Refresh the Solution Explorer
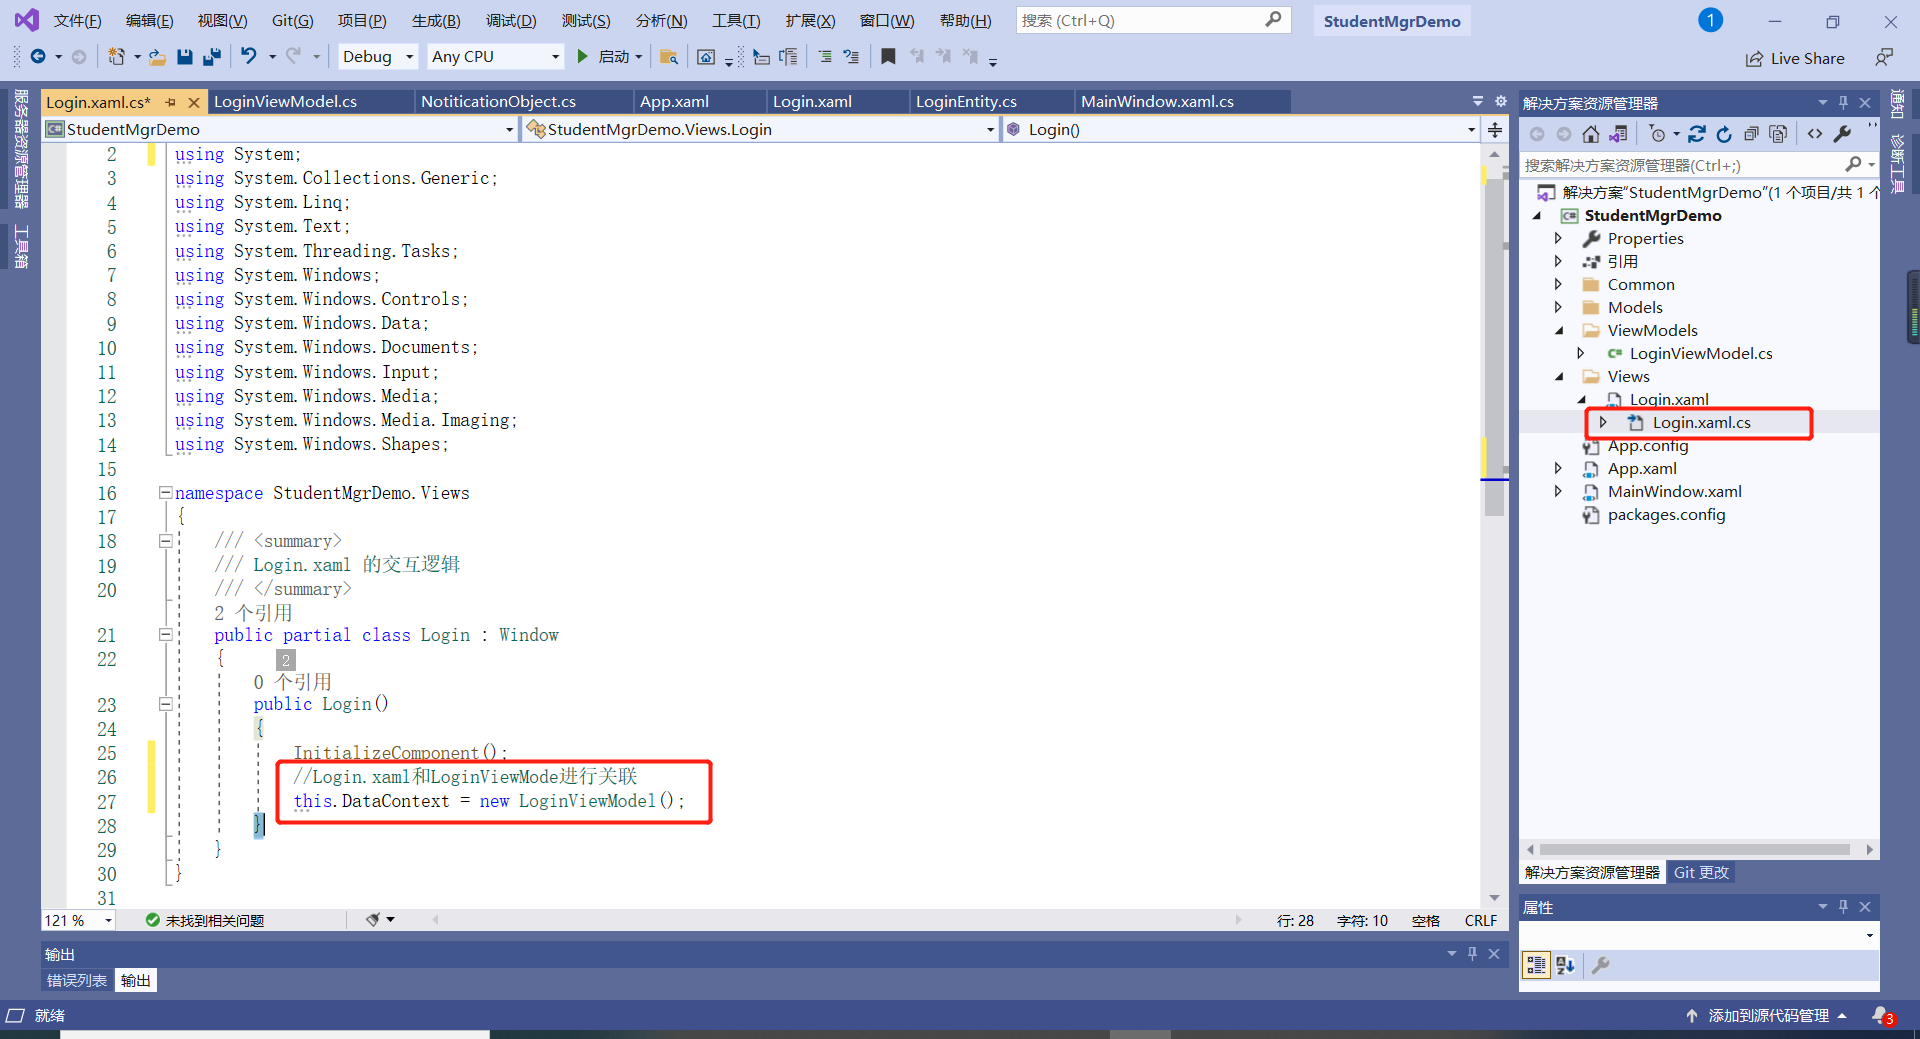 coord(1726,134)
